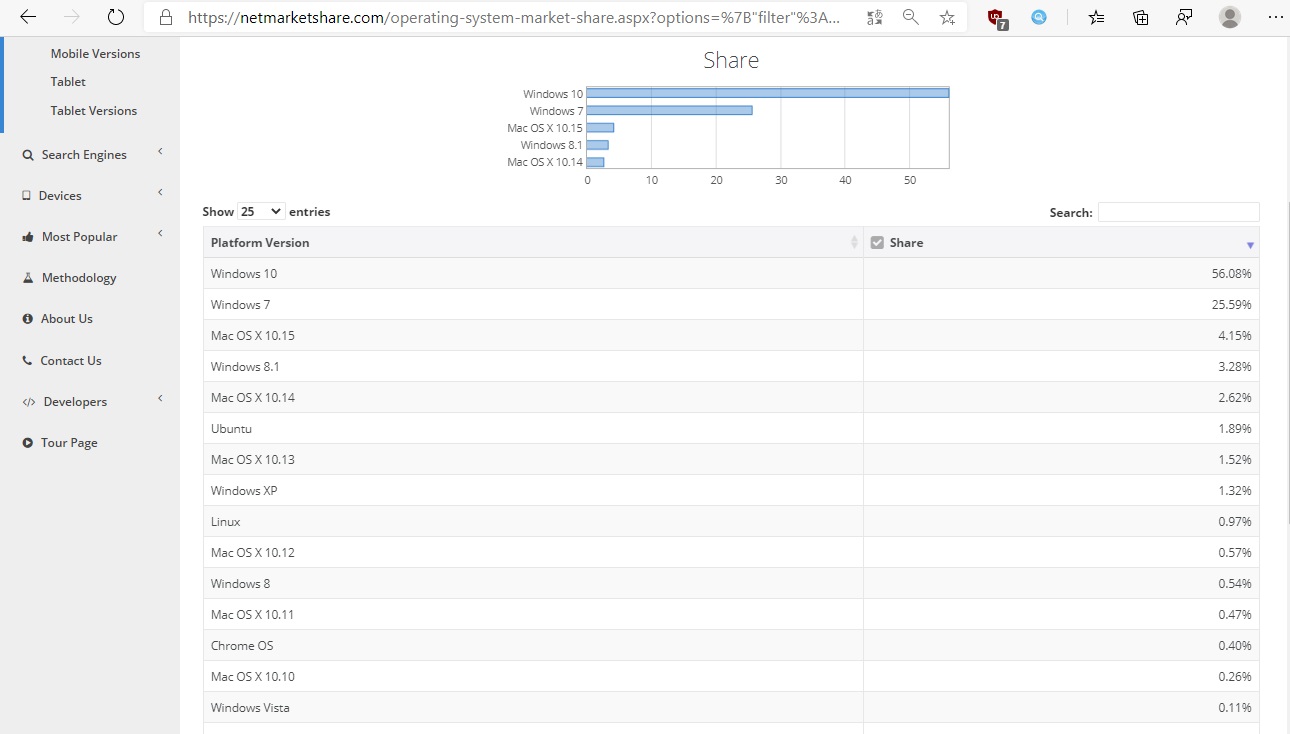Screen dimensions: 1290x734
Task: Click the Most Popular thumbs-up icon
Action: coord(28,237)
